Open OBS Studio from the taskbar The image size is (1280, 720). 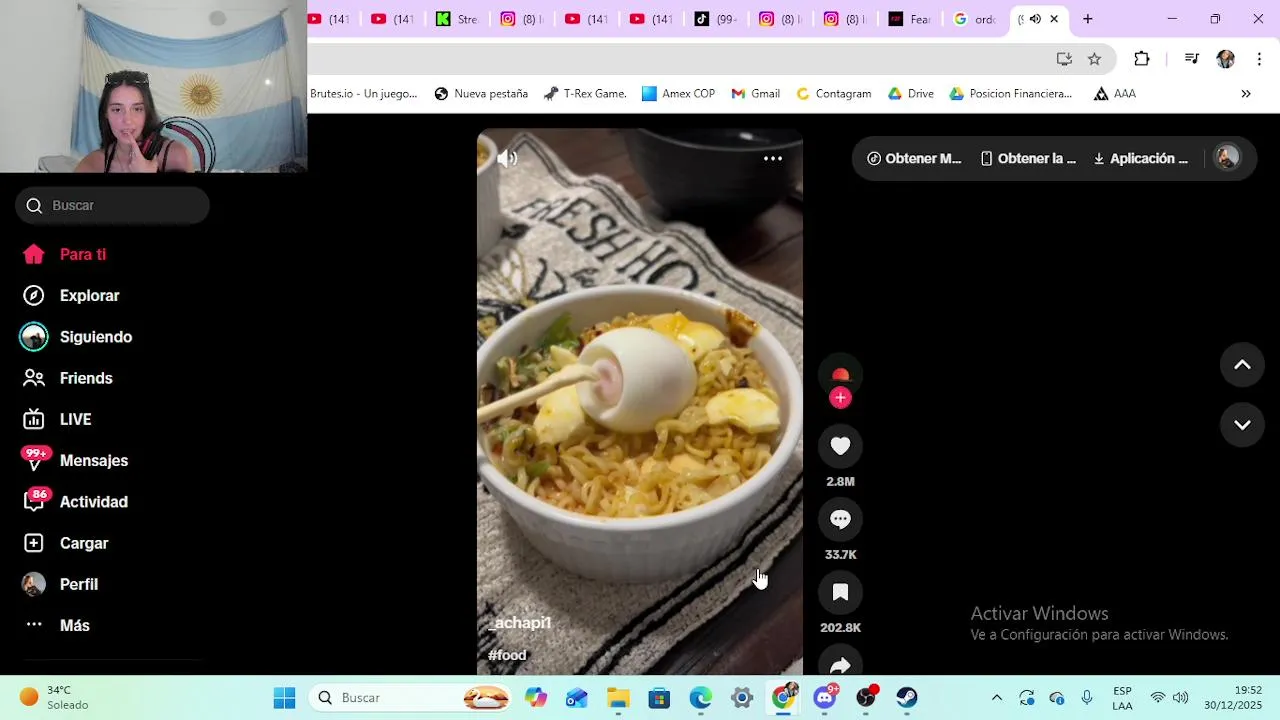click(x=866, y=698)
